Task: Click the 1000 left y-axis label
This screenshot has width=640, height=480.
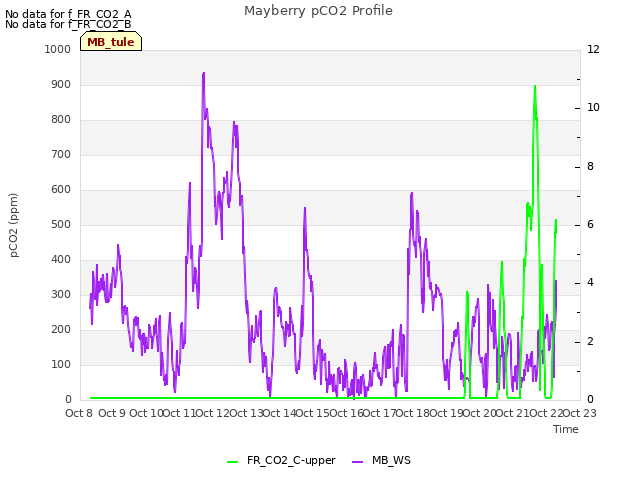Action: 58,49
